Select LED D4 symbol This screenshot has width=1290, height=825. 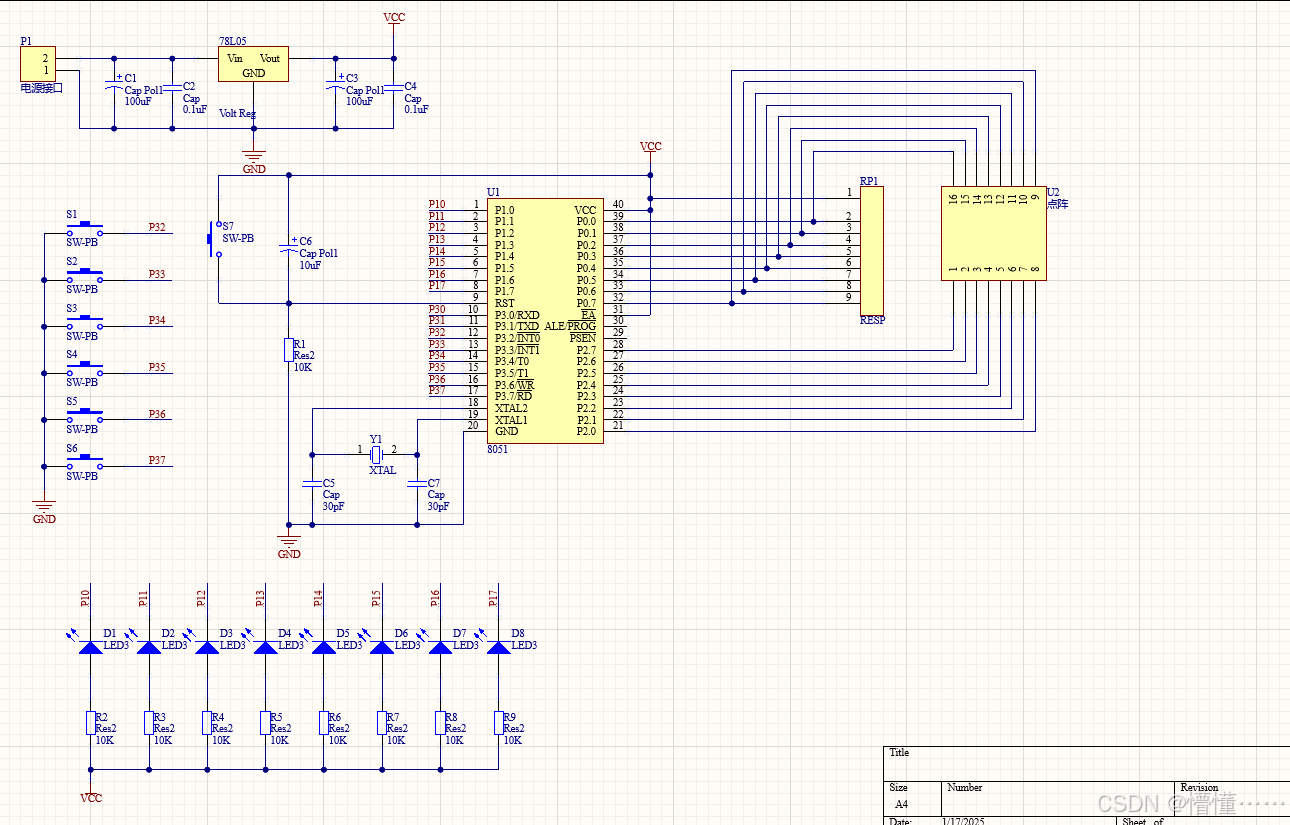[265, 647]
